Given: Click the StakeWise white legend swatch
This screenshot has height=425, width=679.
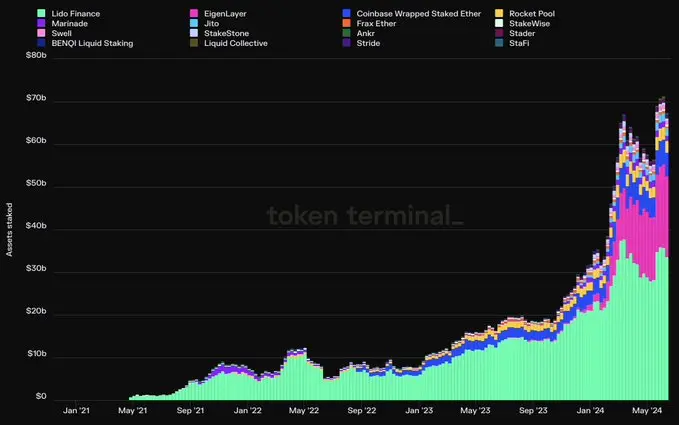Looking at the screenshot, I should (x=499, y=23).
